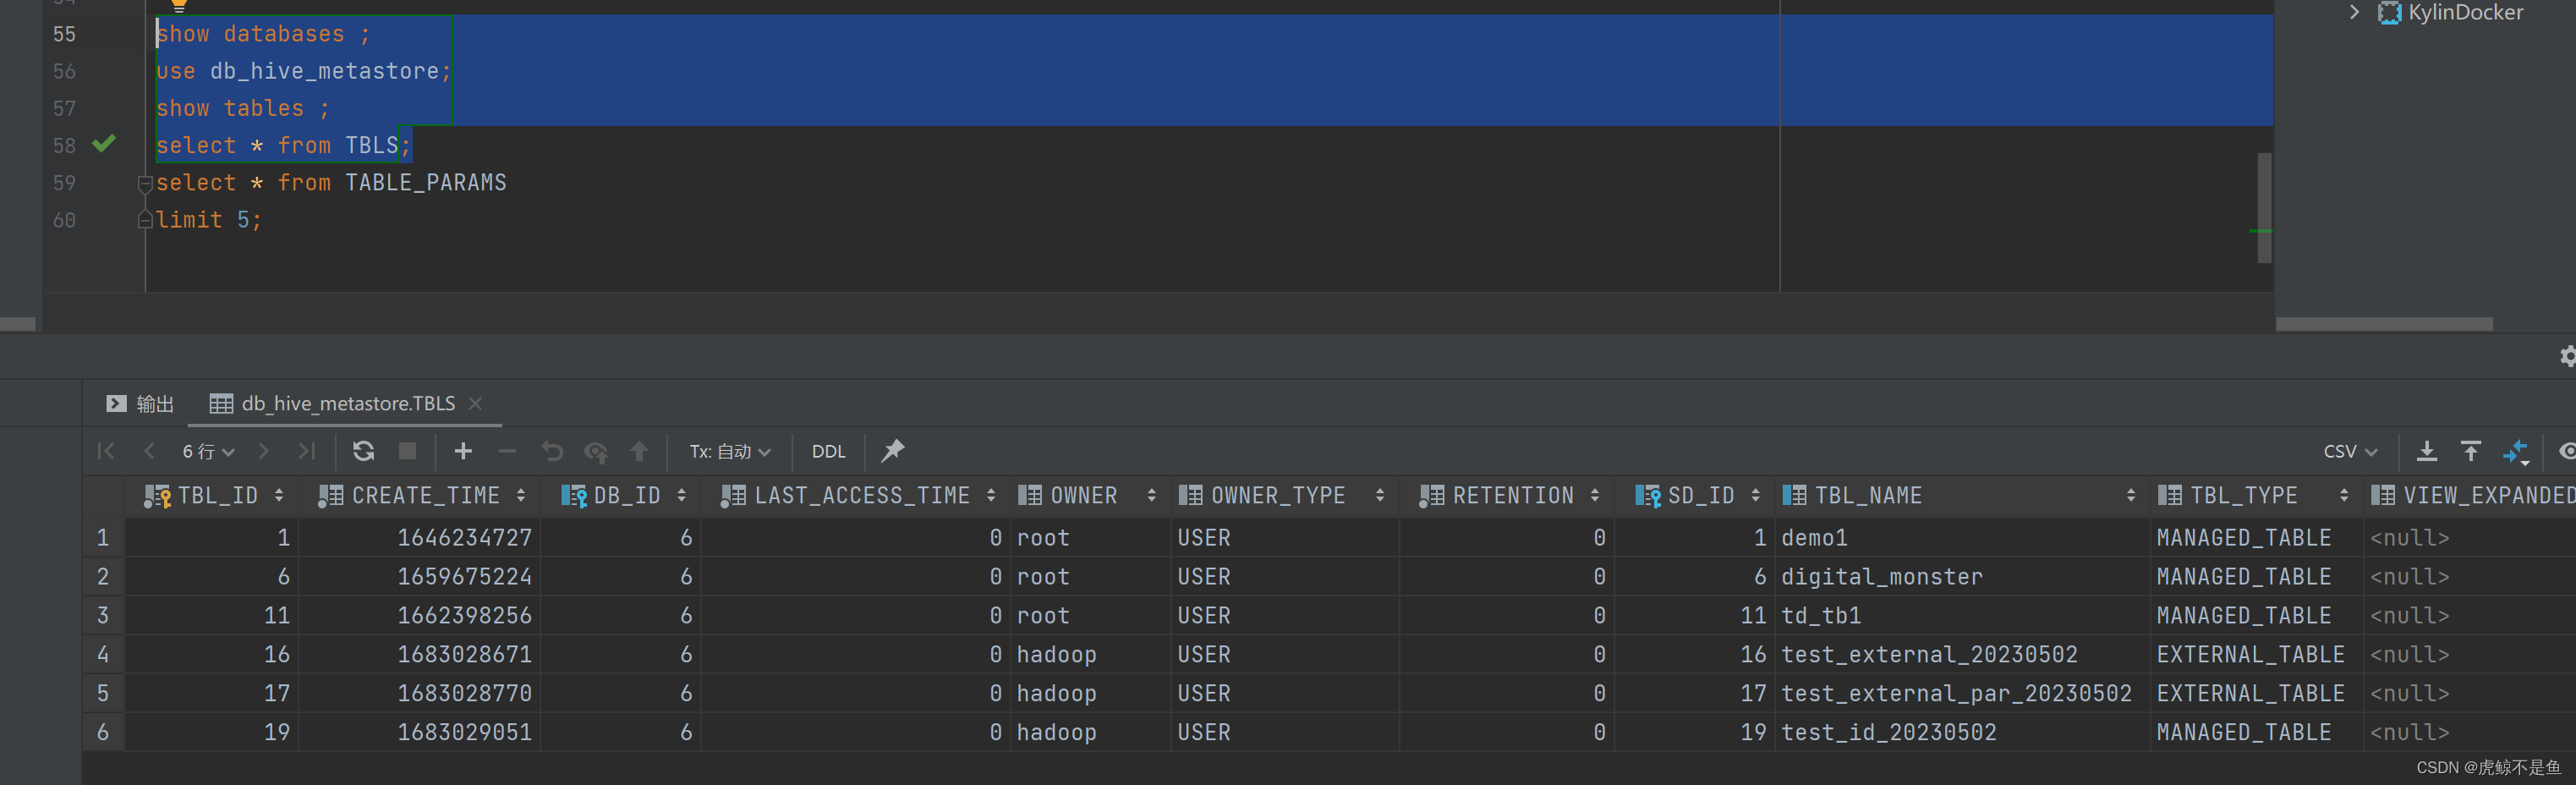Viewport: 2576px width, 785px height.
Task: Toggle sort on the TBL_ID column
Action: [x=279, y=495]
